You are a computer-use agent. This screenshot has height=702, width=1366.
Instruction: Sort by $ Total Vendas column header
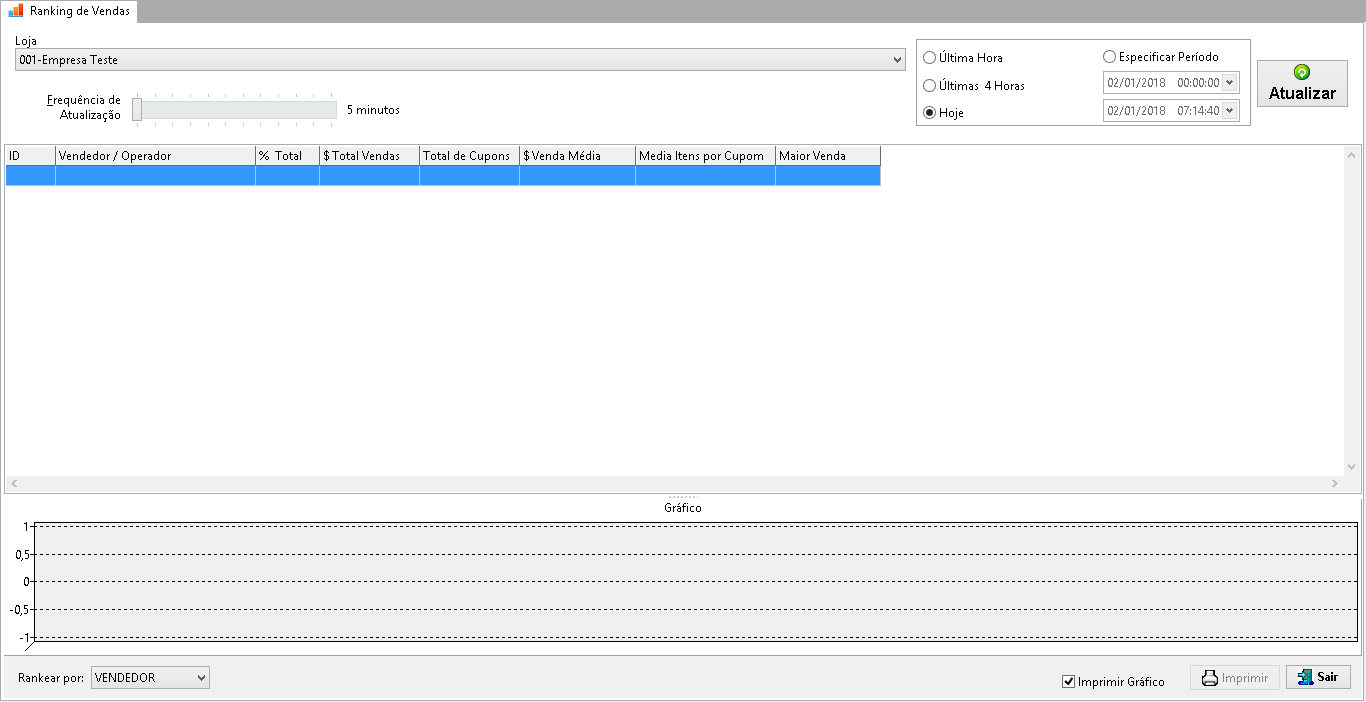[369, 156]
